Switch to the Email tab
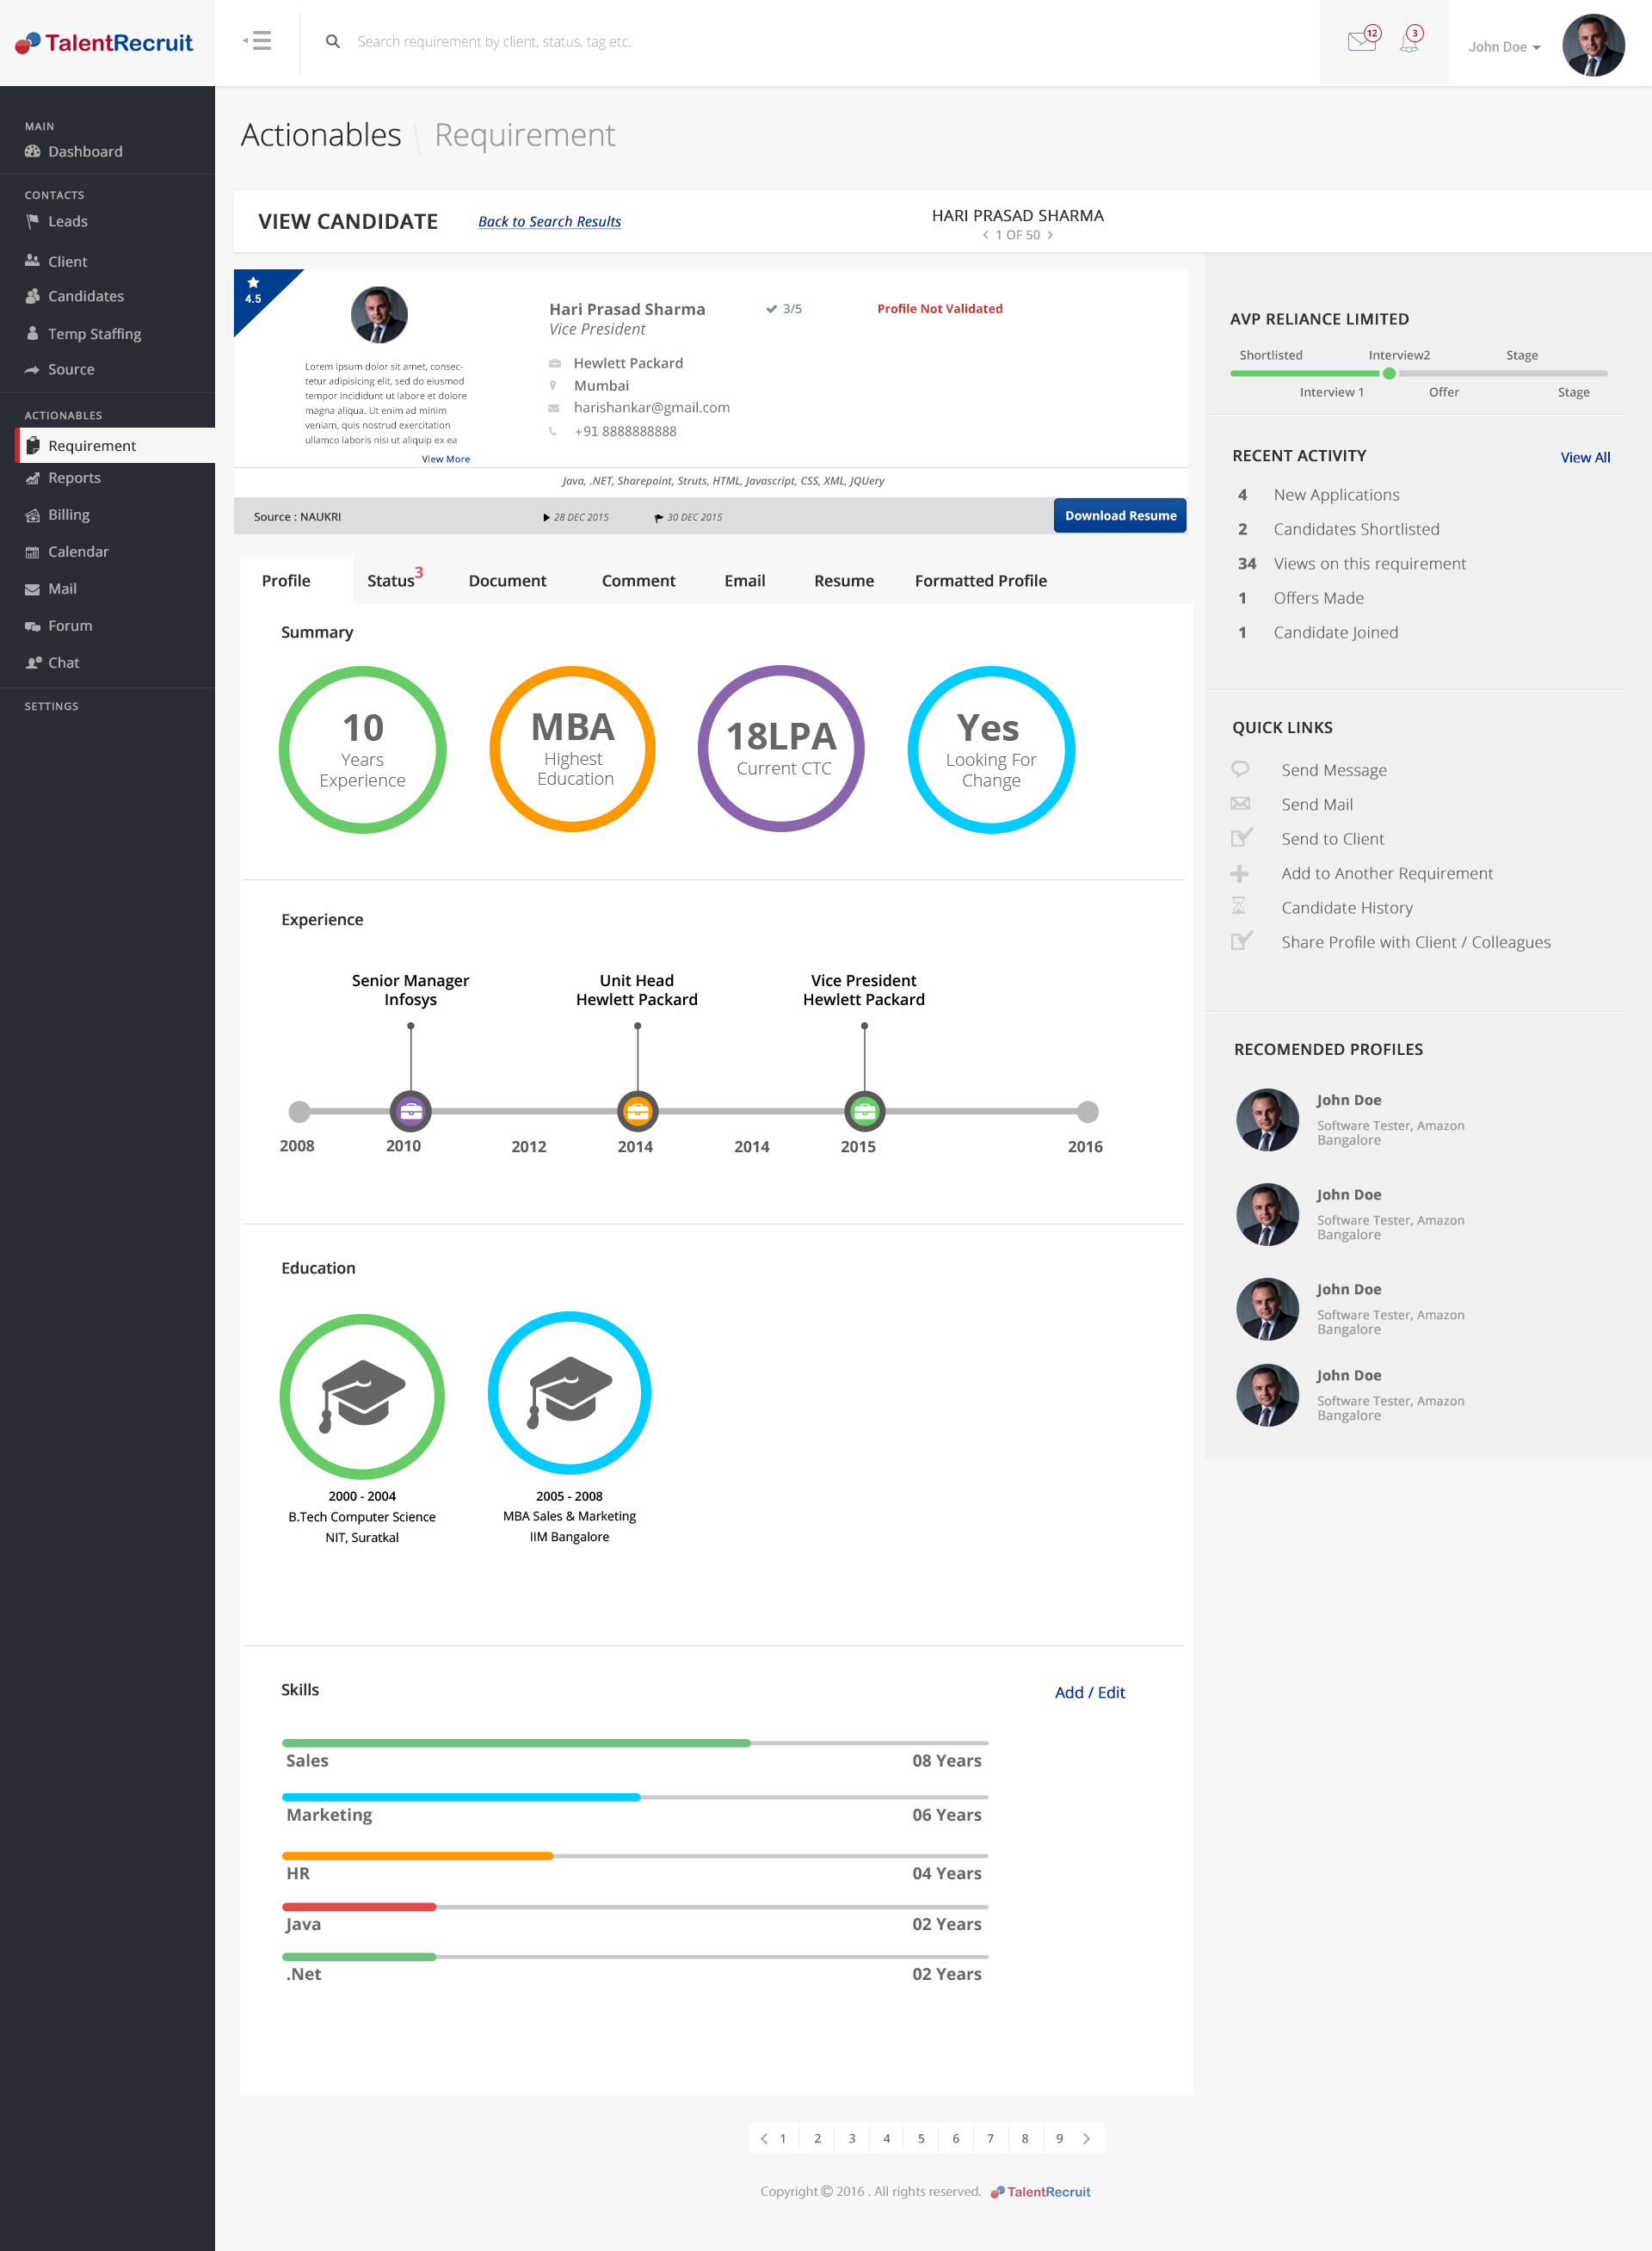Screen dimensions: 1652x2251 [x=744, y=580]
